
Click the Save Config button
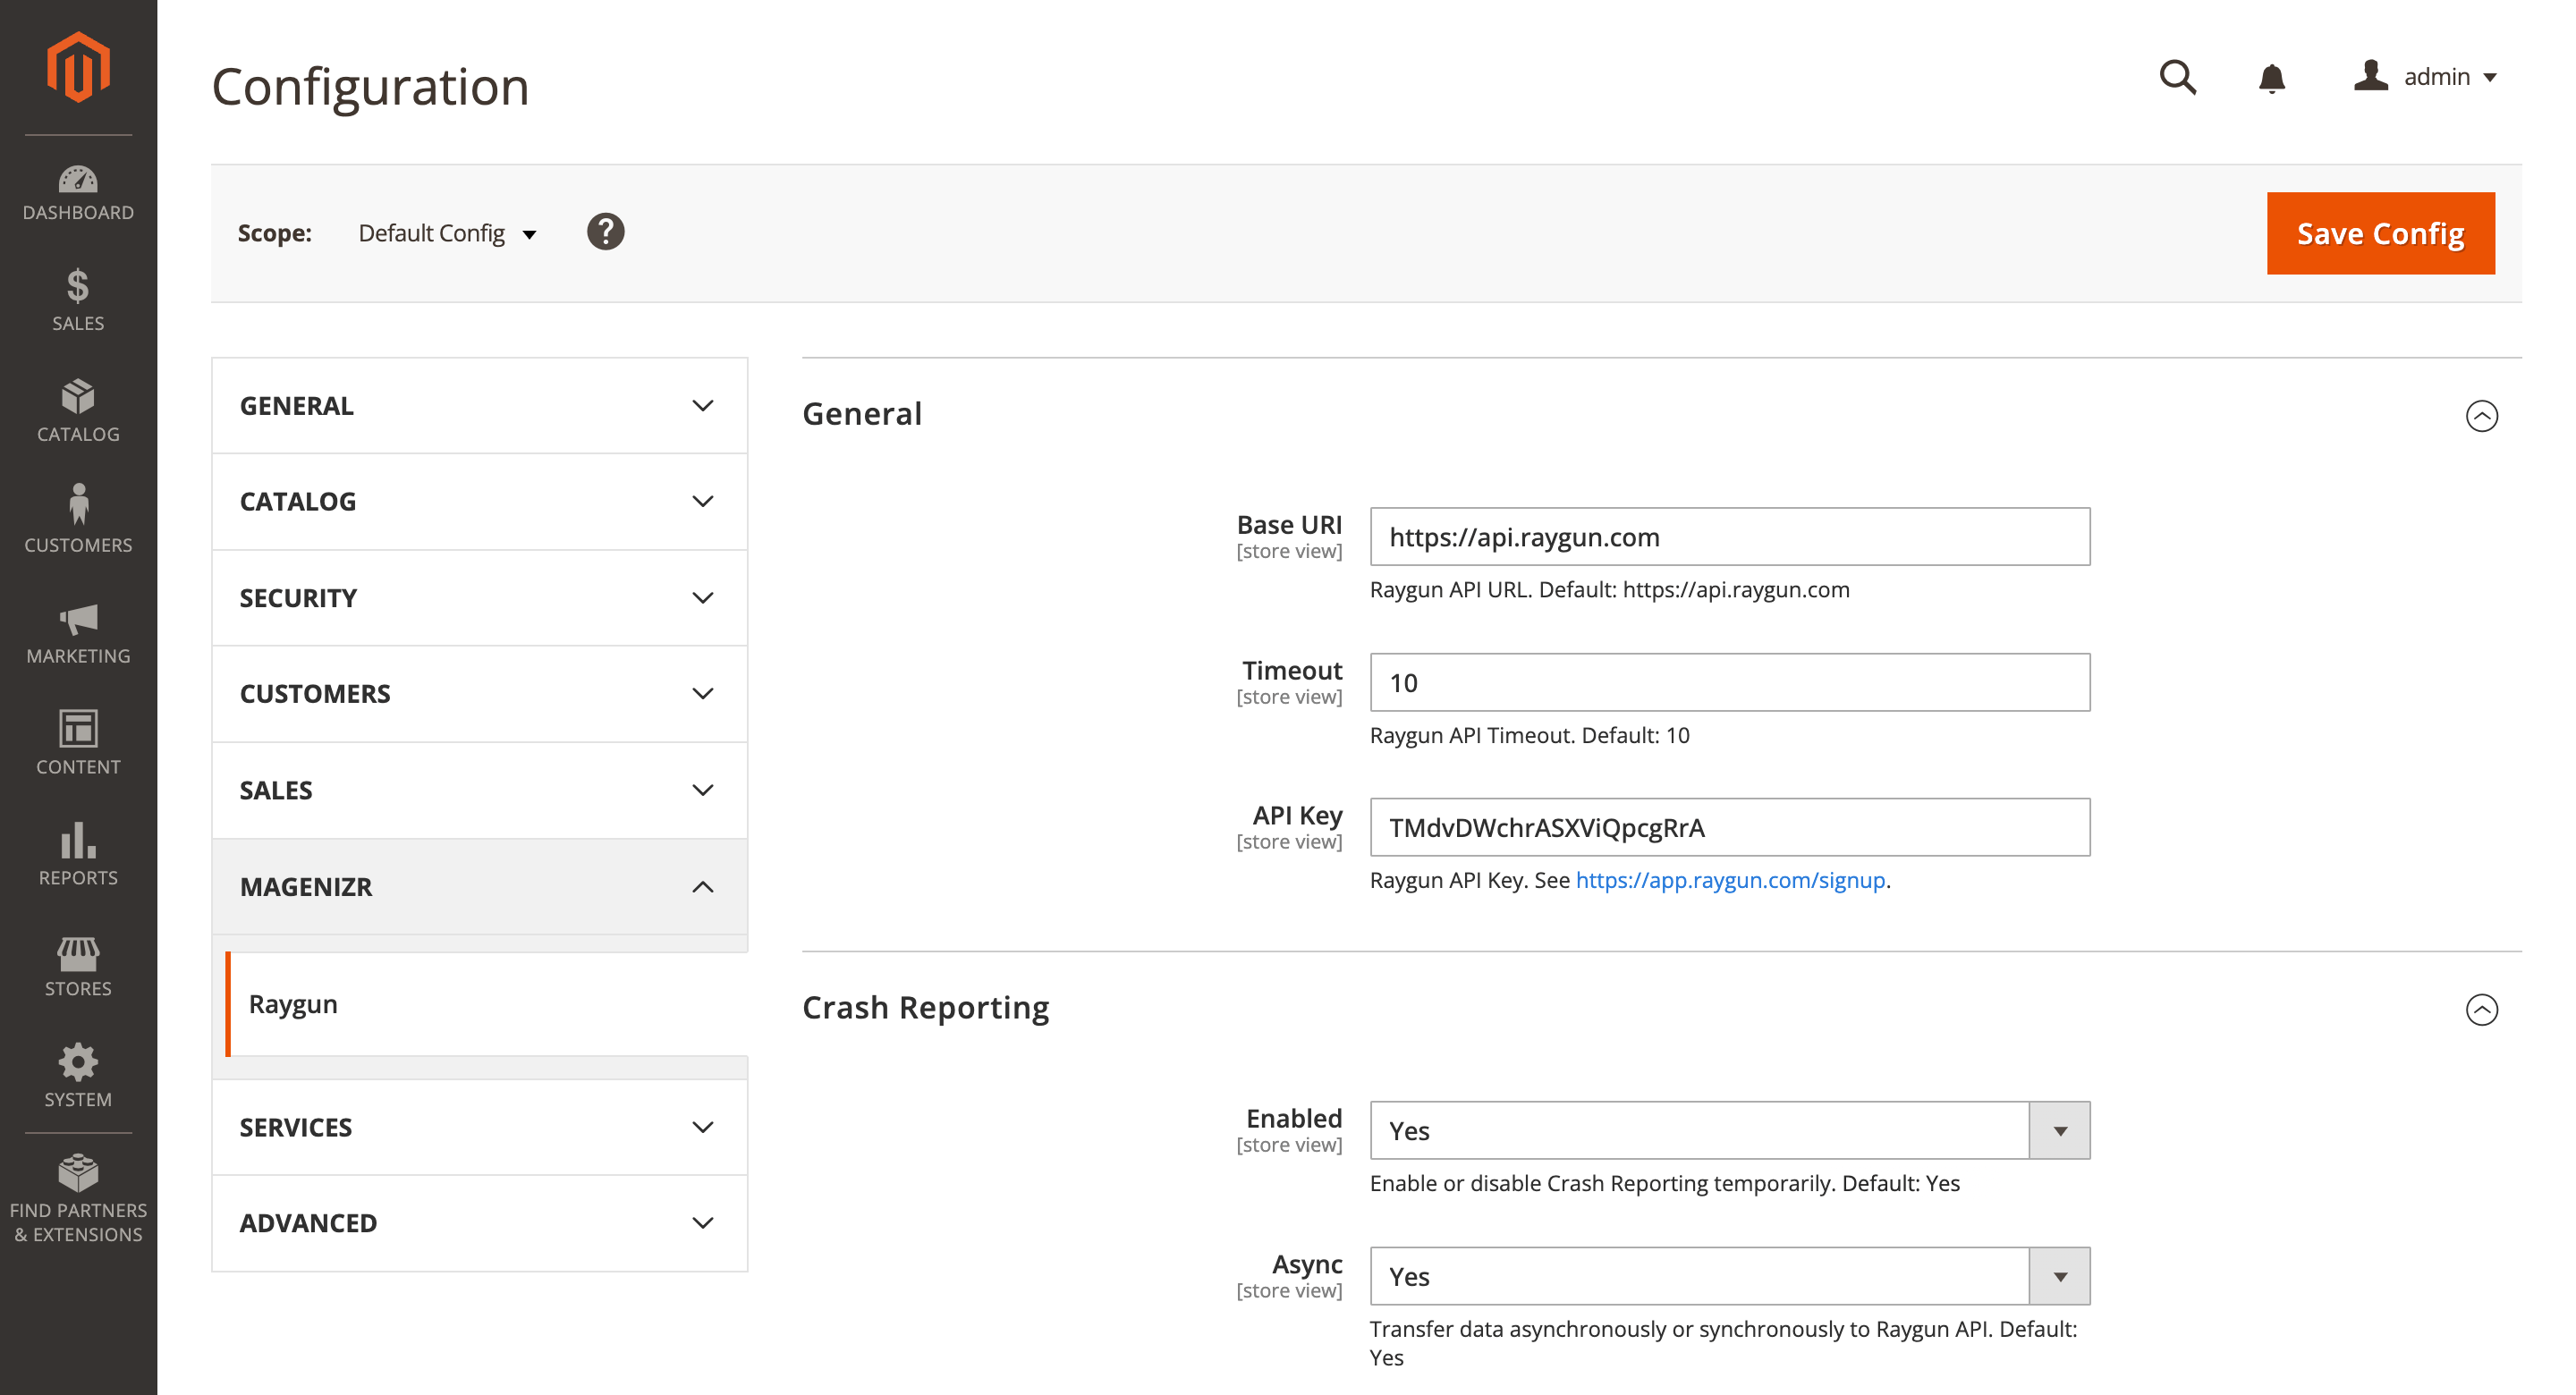2380,232
